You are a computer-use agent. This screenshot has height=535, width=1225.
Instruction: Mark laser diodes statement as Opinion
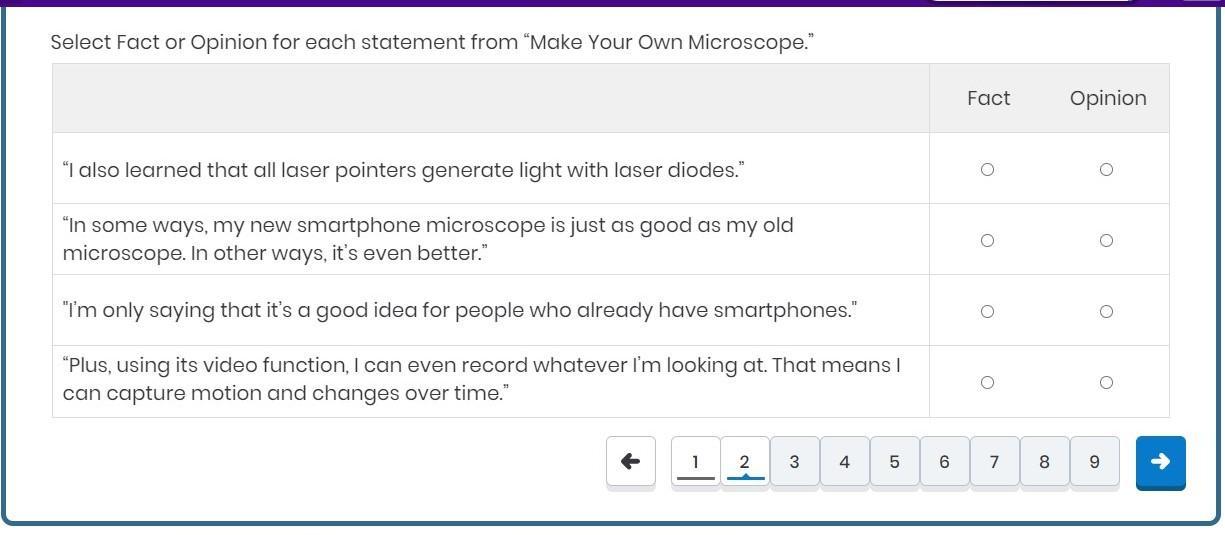1106,170
